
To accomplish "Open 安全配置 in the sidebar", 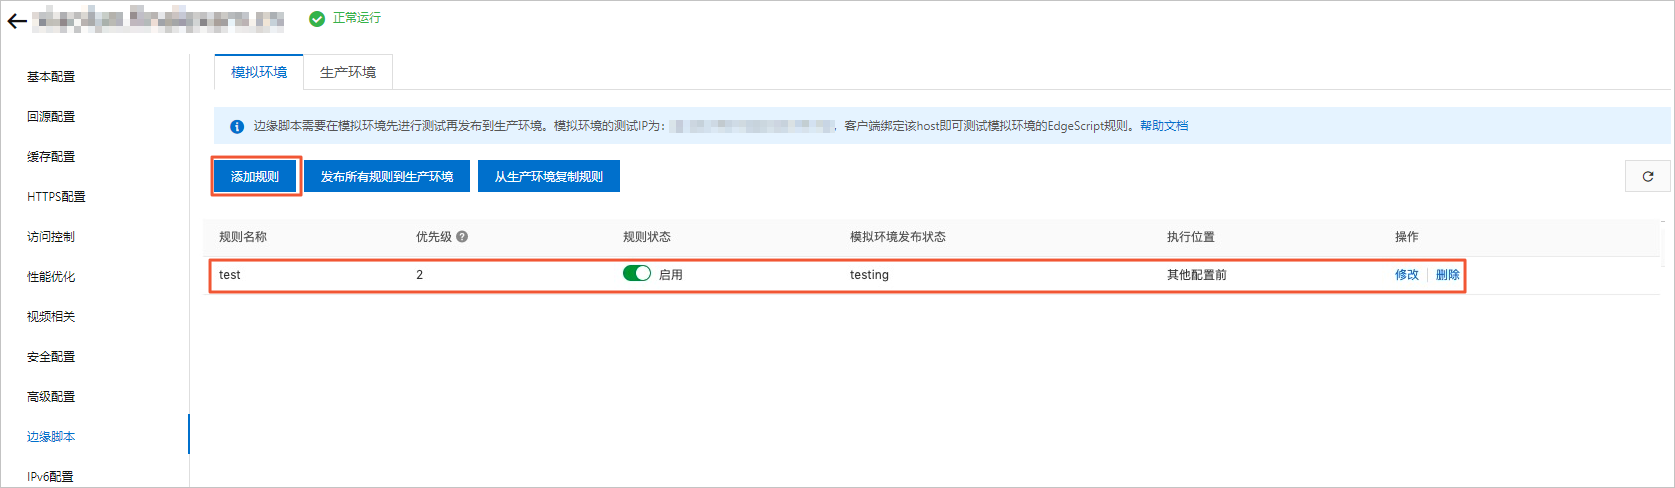I will (x=51, y=356).
